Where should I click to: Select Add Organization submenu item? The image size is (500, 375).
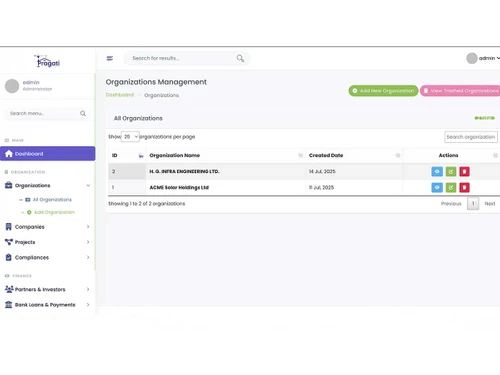(54, 212)
